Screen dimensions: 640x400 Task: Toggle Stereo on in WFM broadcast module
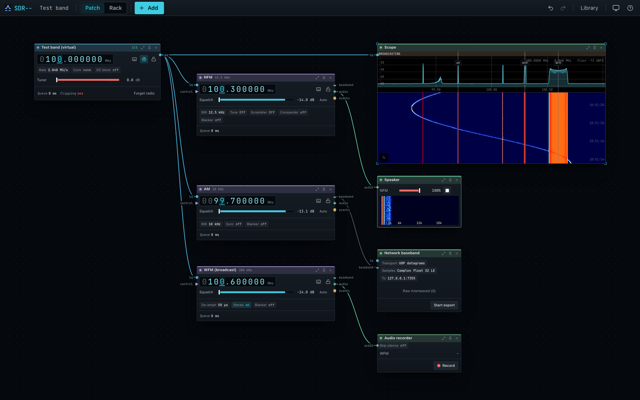[241, 305]
